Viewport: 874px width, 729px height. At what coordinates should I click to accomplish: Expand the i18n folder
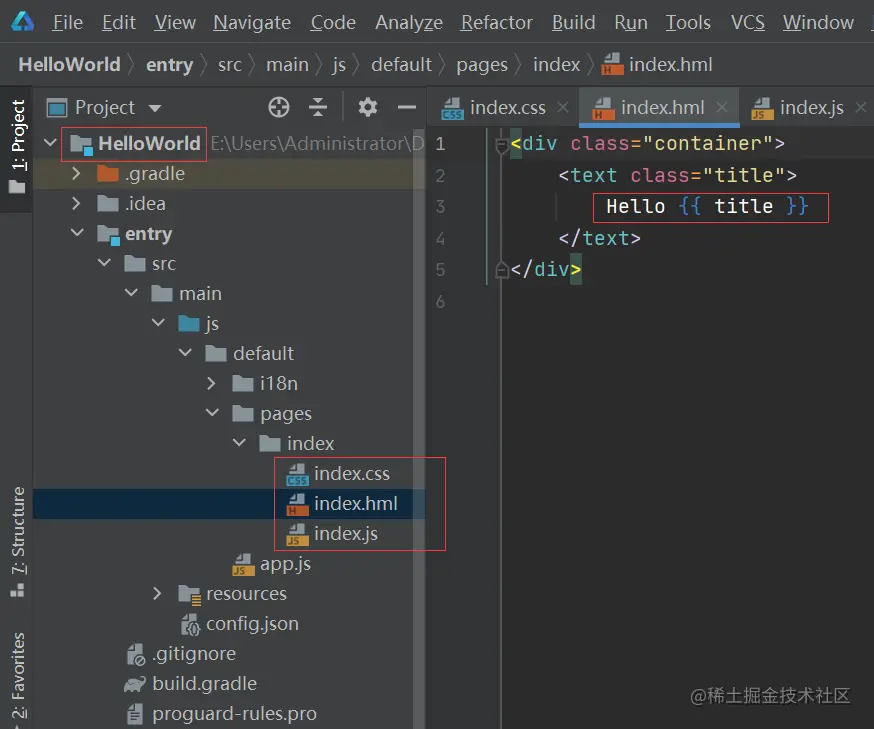coord(211,383)
